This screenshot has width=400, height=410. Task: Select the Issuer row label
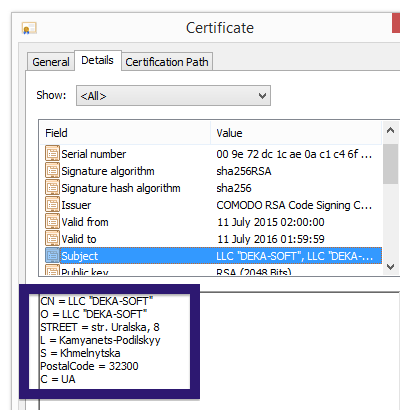76,205
